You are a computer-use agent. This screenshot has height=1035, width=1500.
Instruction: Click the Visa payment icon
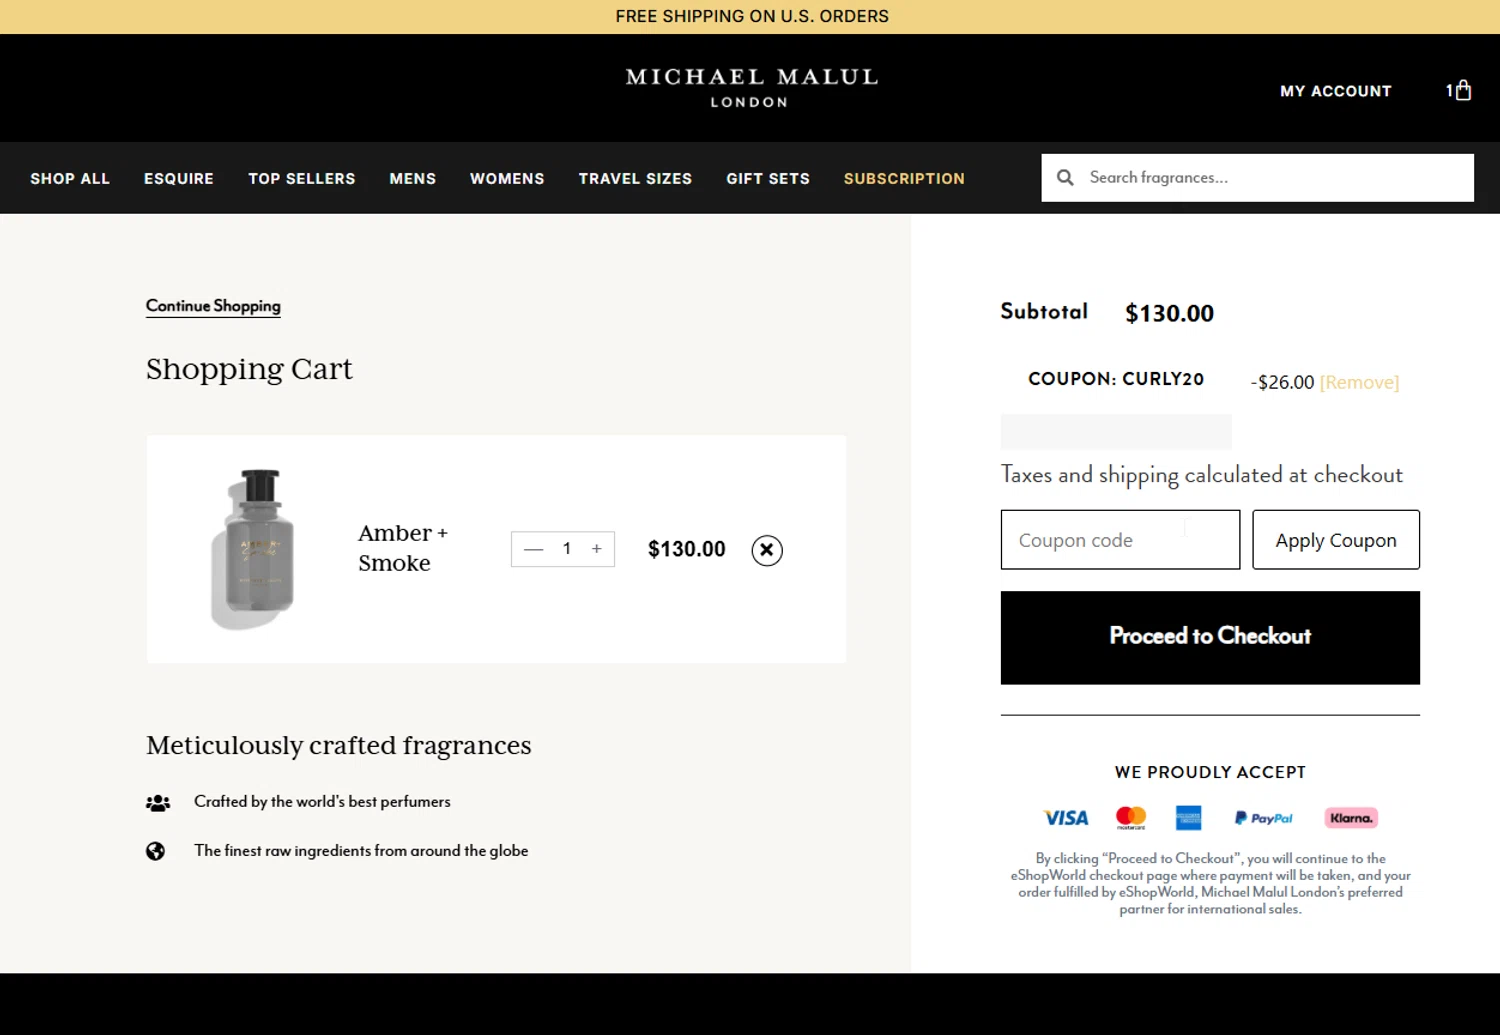(x=1066, y=818)
